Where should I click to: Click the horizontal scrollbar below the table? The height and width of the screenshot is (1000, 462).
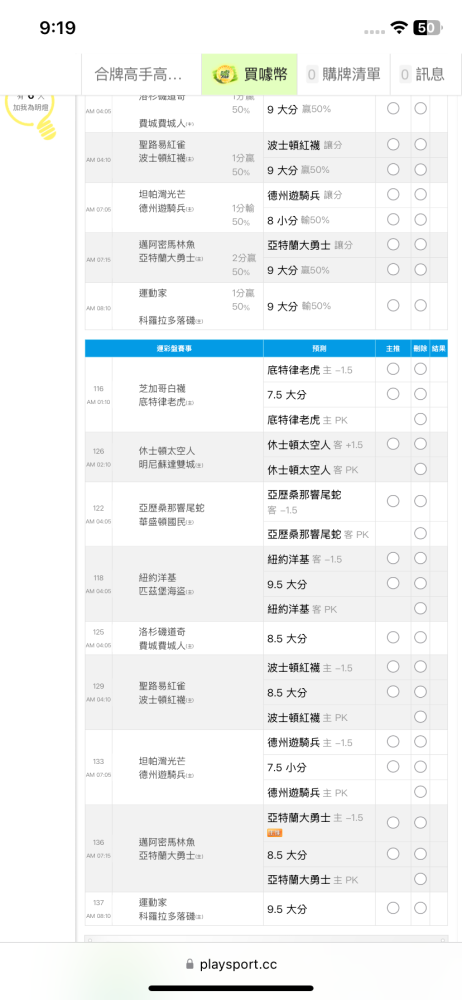[266, 939]
